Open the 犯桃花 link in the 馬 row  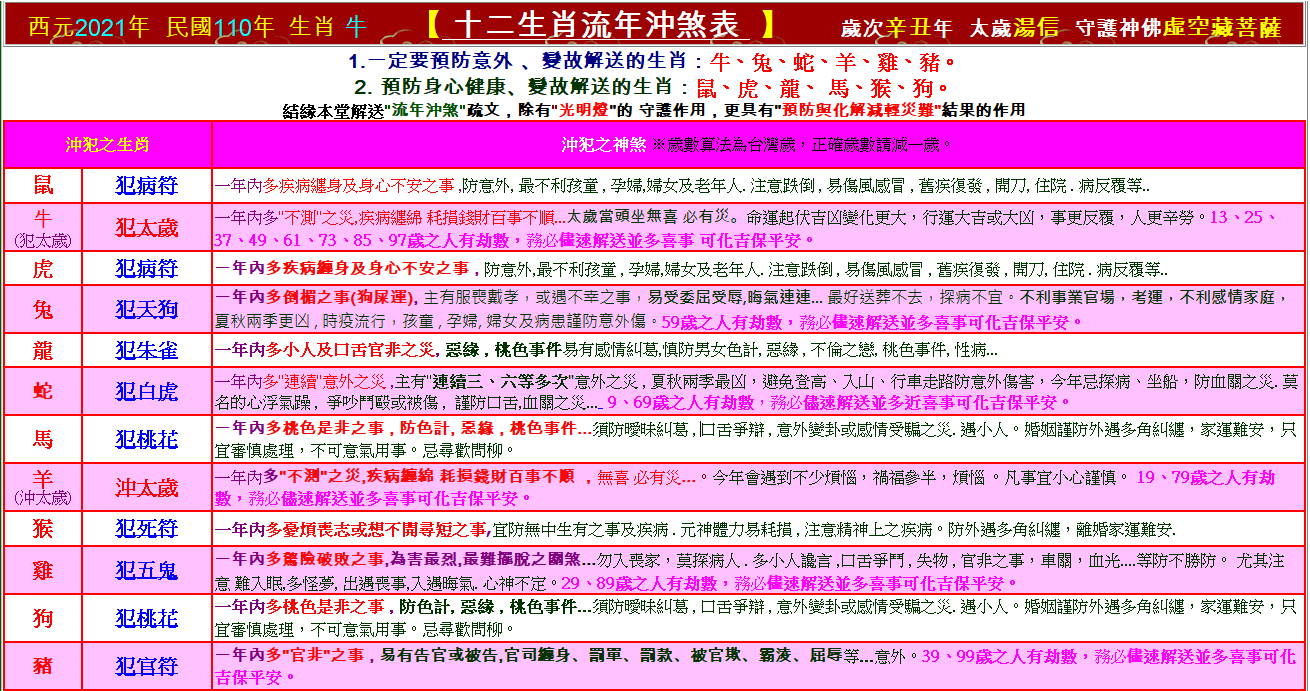[147, 440]
